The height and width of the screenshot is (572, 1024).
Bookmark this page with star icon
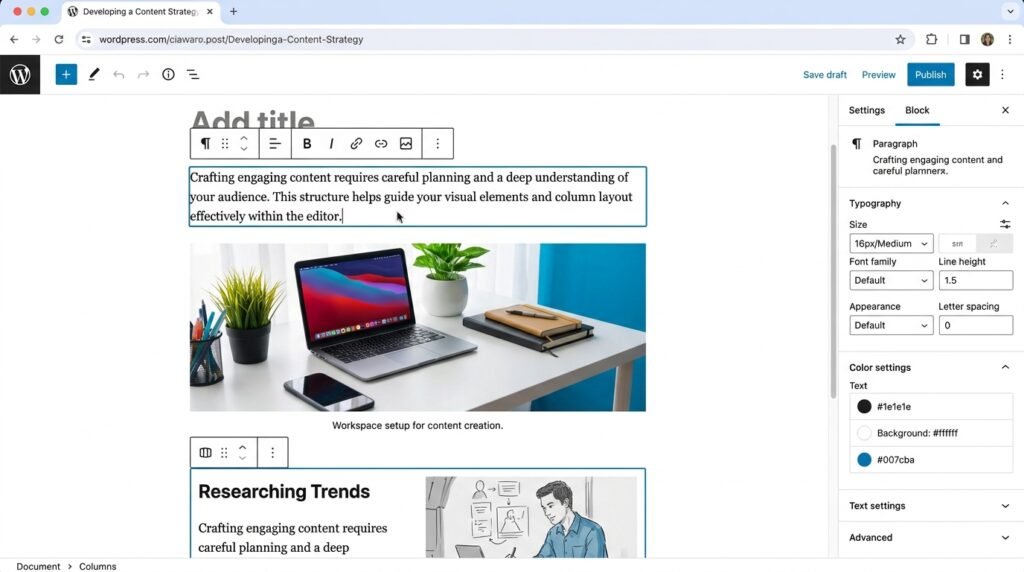900,39
